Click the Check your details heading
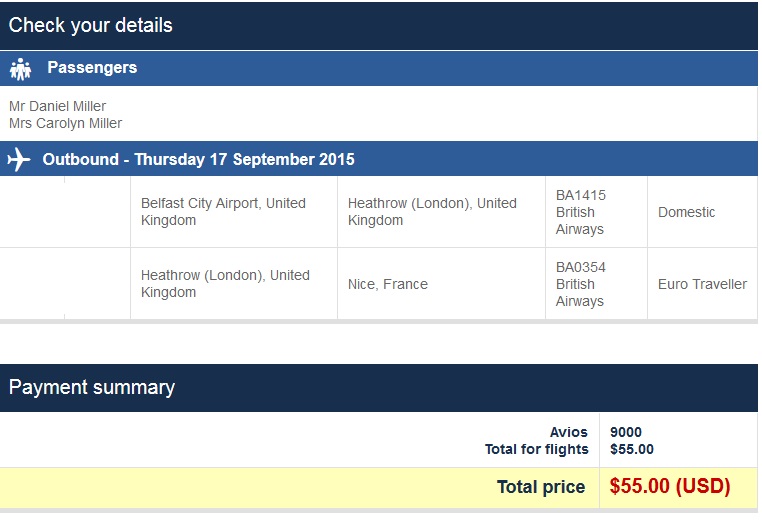 [x=91, y=26]
